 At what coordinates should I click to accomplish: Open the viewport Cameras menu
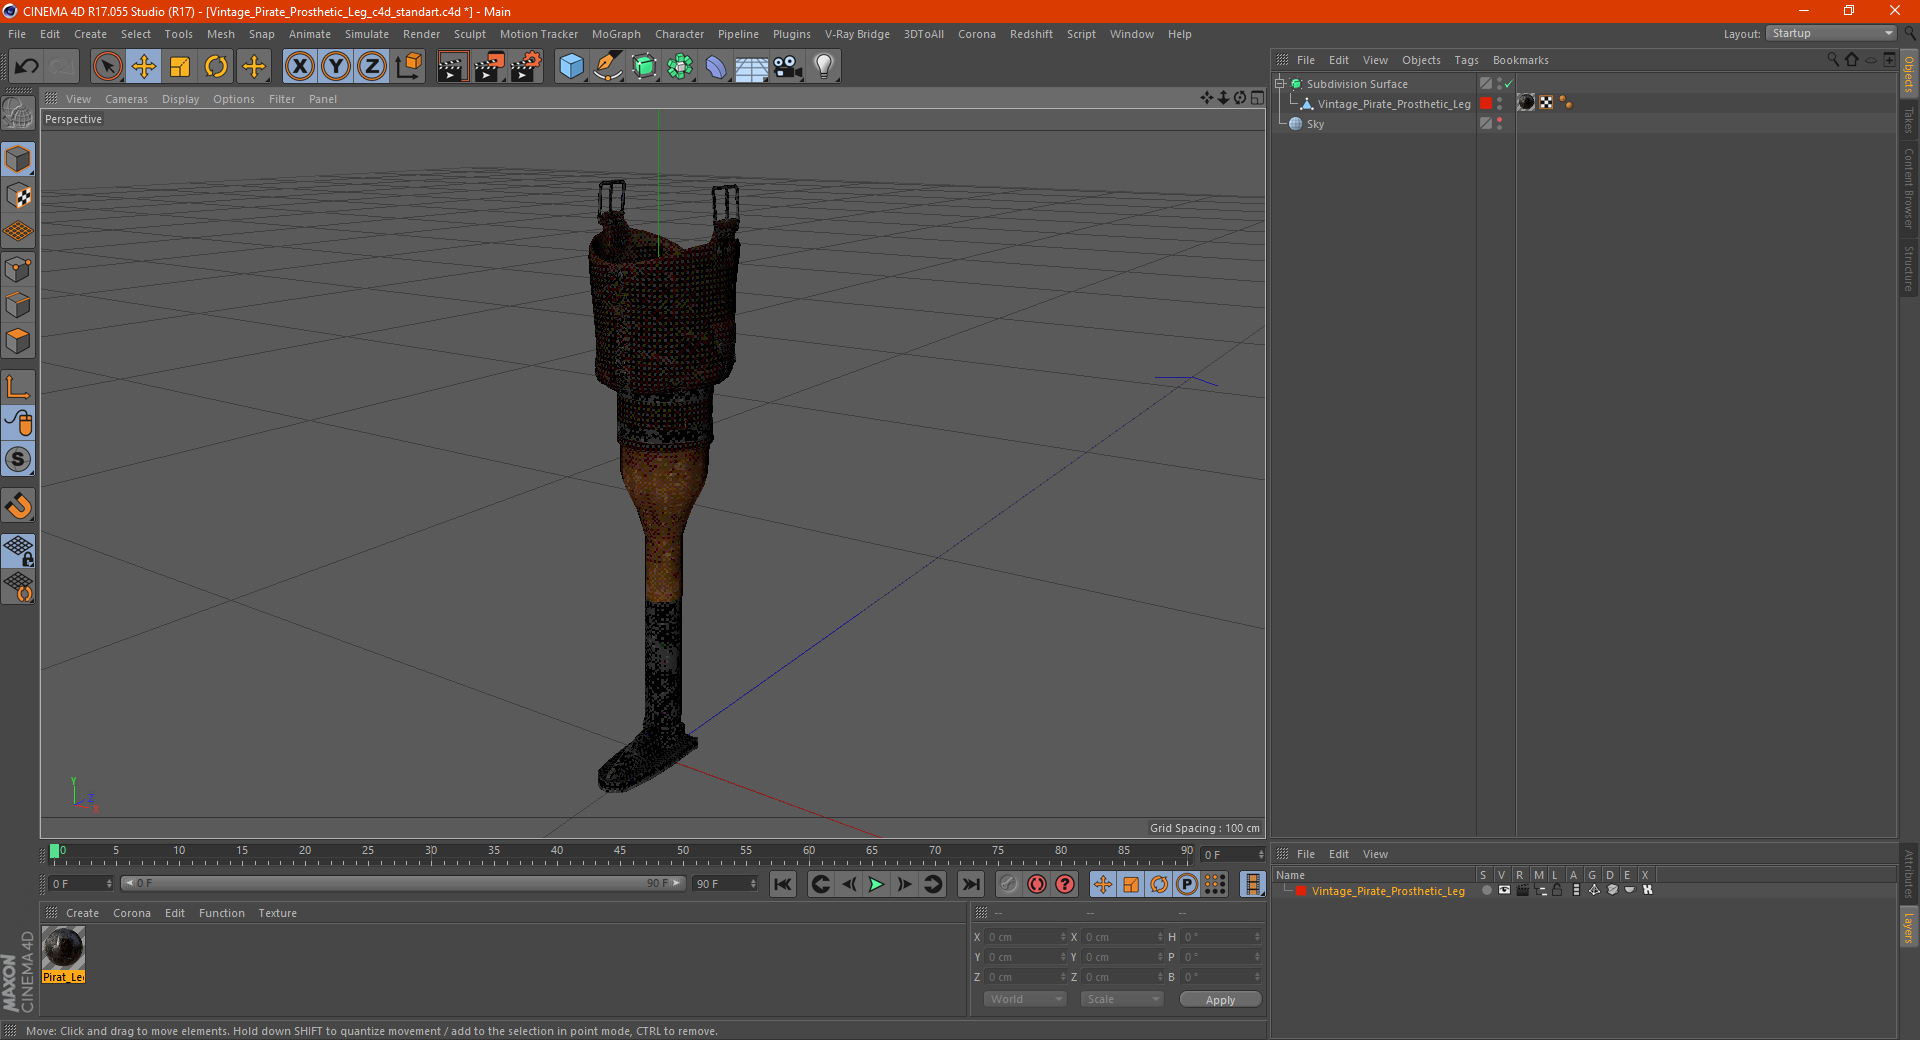(126, 99)
